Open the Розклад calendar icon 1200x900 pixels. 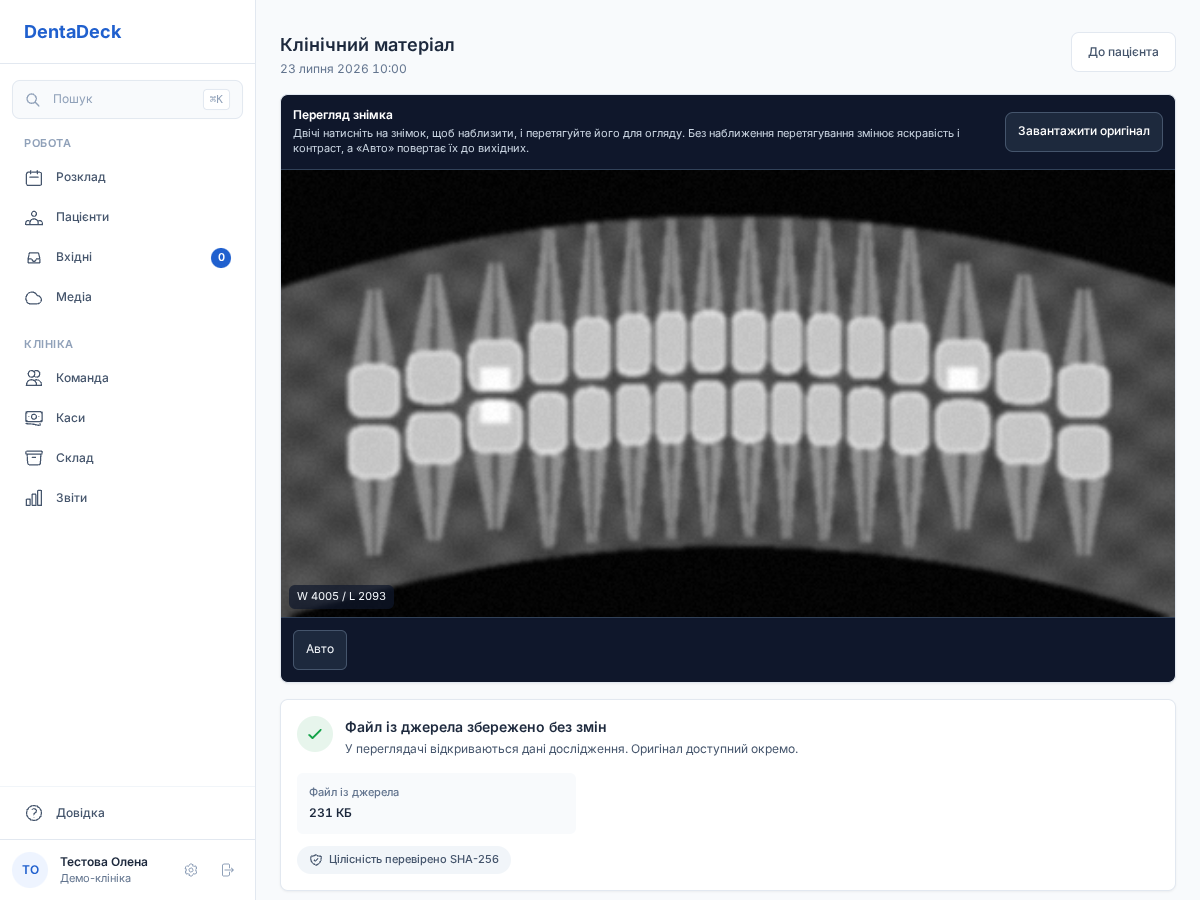click(34, 177)
